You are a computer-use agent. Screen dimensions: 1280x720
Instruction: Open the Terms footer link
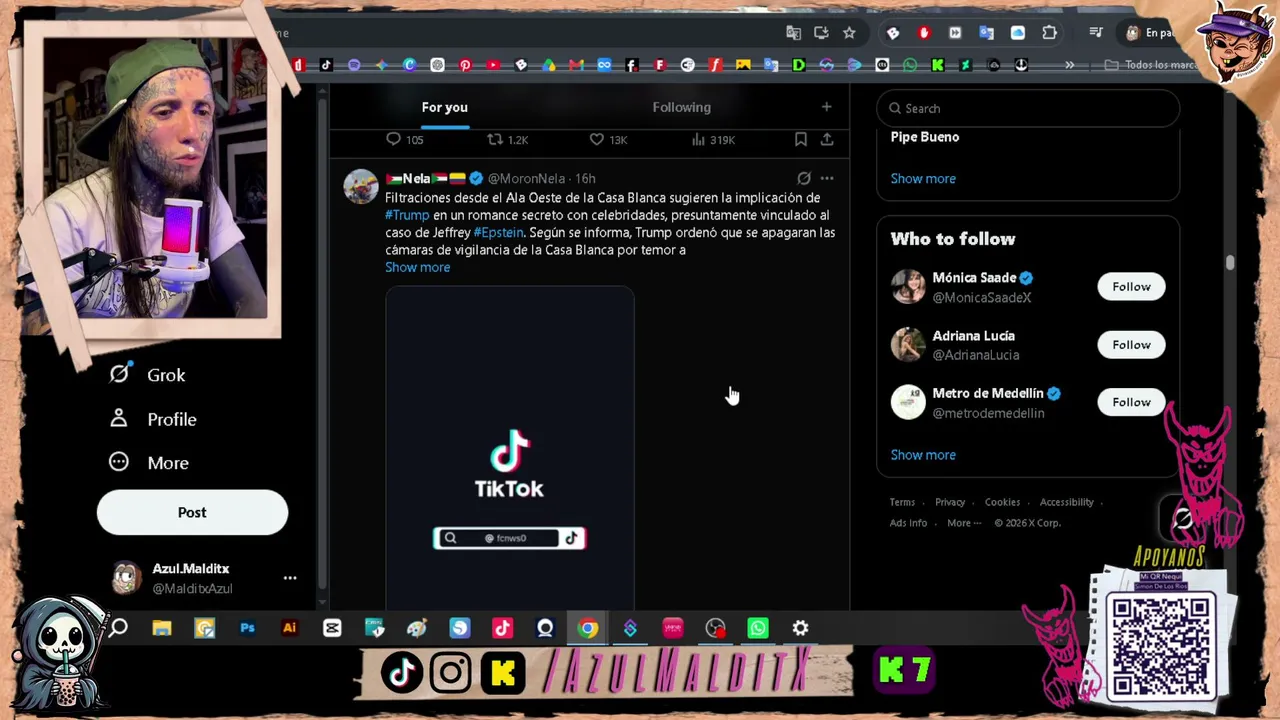click(x=902, y=502)
